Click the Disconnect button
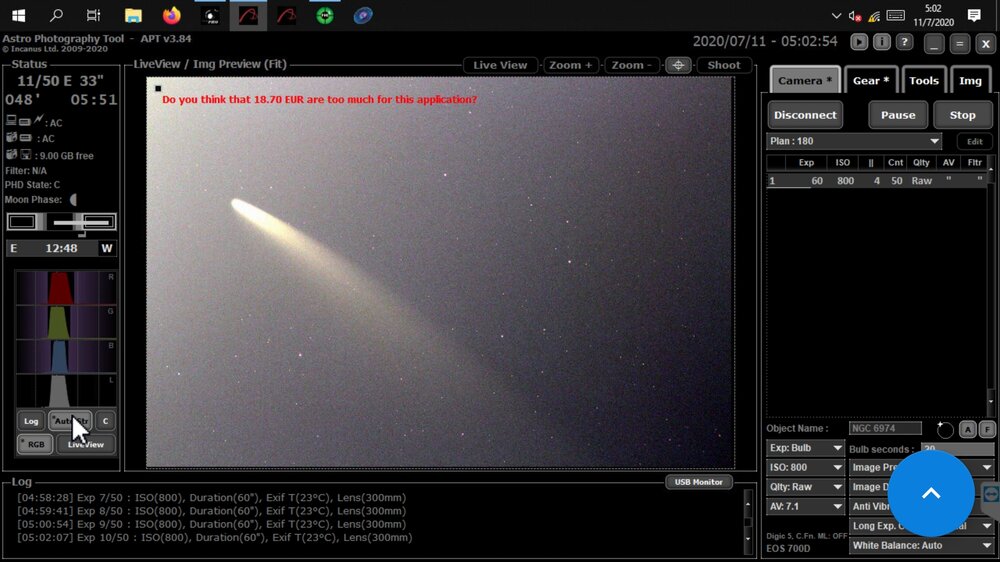This screenshot has width=1000, height=562. (805, 115)
